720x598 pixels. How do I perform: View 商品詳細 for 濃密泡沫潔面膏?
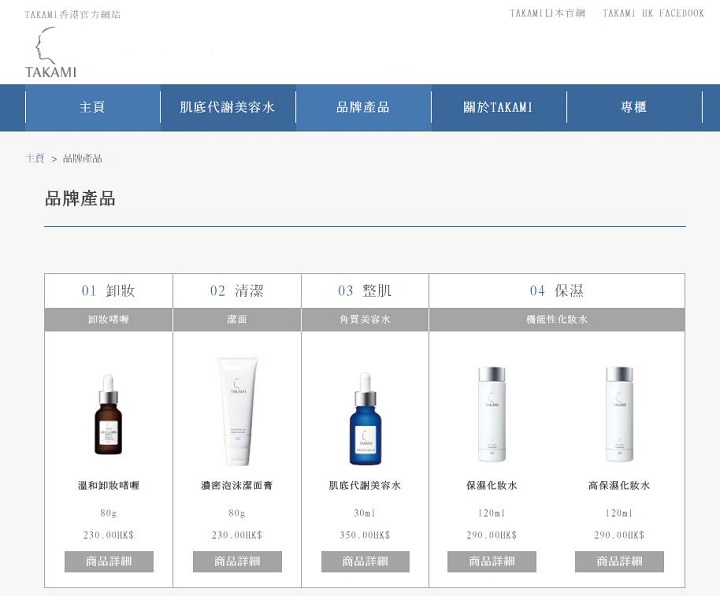coord(237,561)
